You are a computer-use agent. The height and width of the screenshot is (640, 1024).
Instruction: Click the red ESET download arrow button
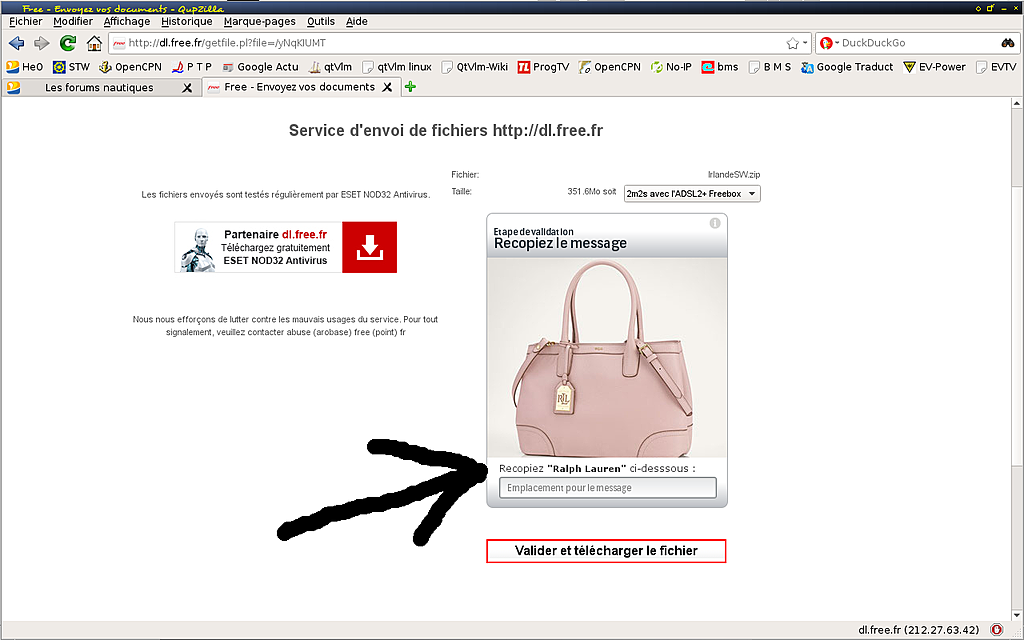(x=370, y=247)
